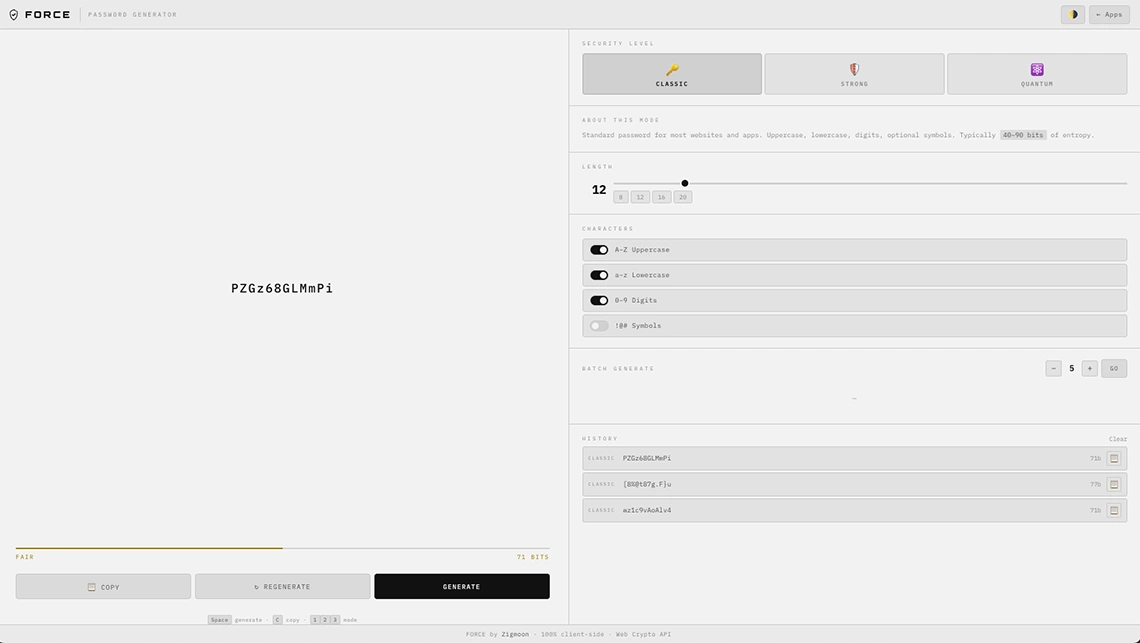
Task: Increase batch count with plus button
Action: tap(1089, 369)
